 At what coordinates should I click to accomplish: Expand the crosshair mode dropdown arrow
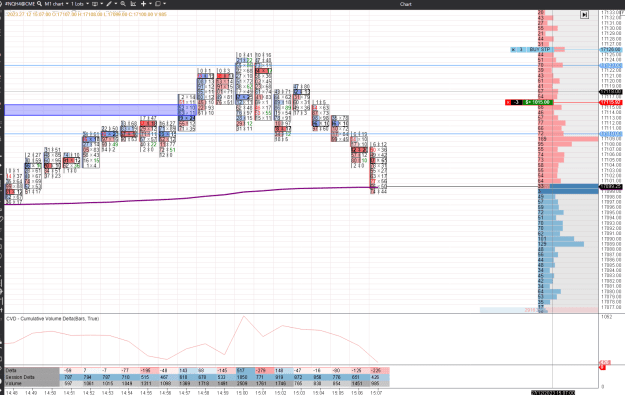[150, 4]
